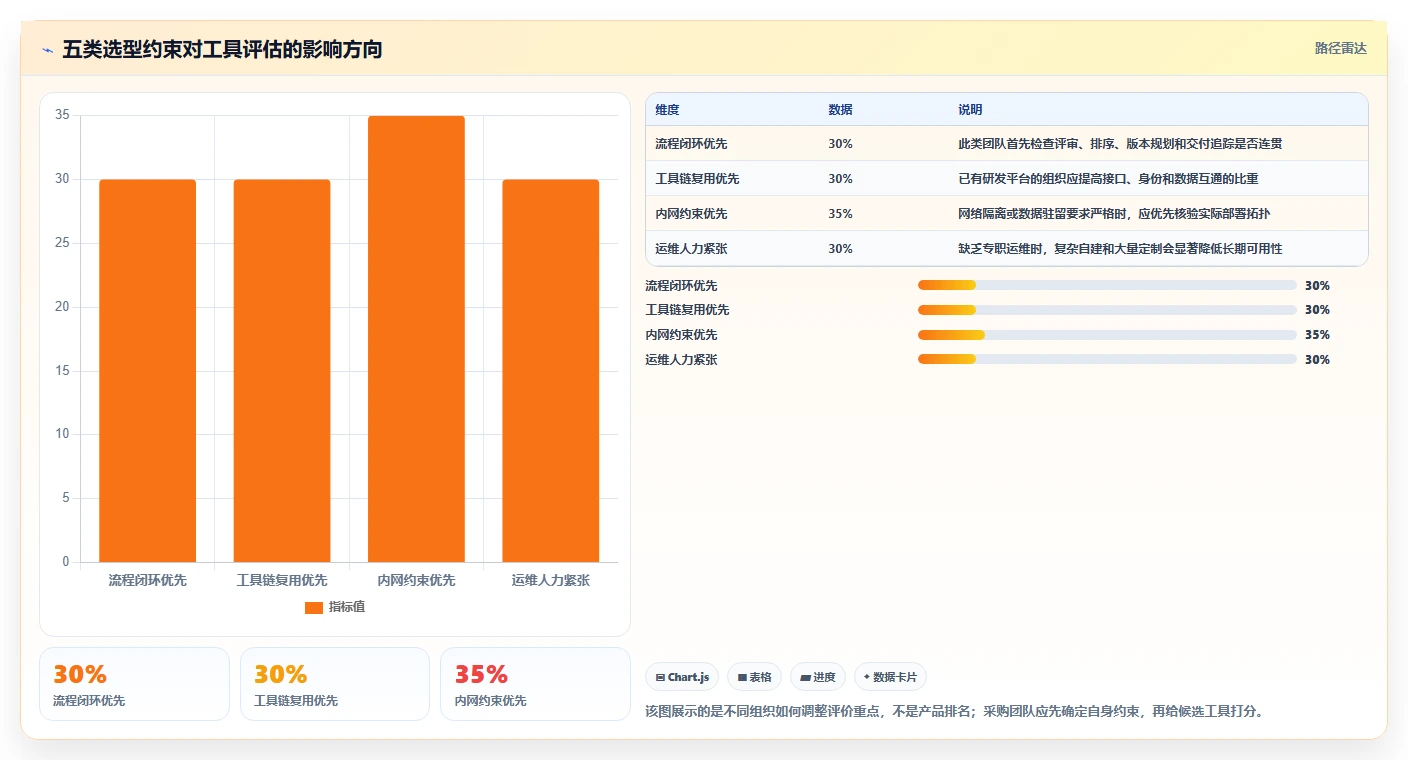Click the 工具链复用优先 bar in the chart
The height and width of the screenshot is (760, 1408).
[x=282, y=371]
